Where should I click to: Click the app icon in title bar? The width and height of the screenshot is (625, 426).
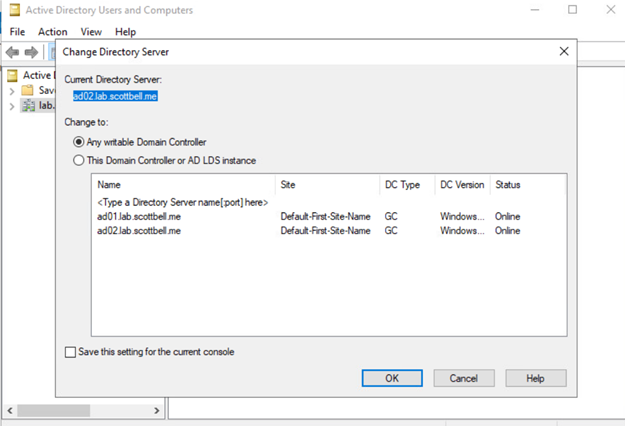tap(9, 10)
